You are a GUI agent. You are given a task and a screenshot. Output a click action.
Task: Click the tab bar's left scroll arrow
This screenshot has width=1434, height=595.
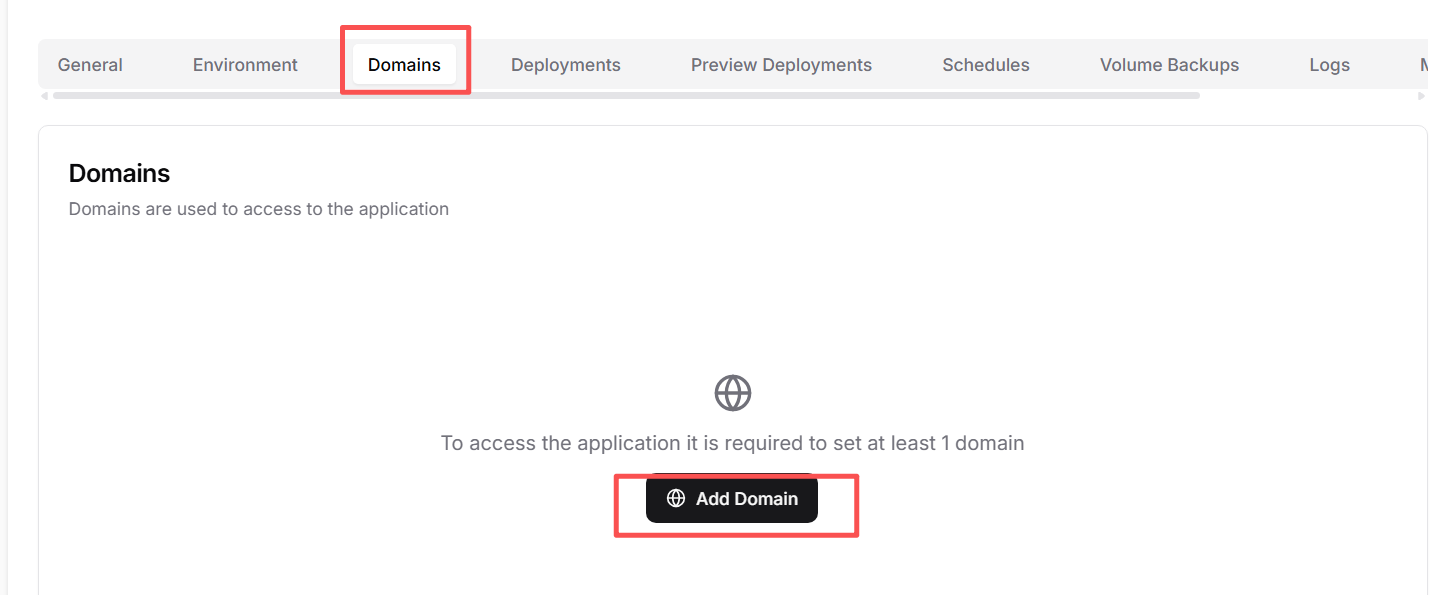44,96
